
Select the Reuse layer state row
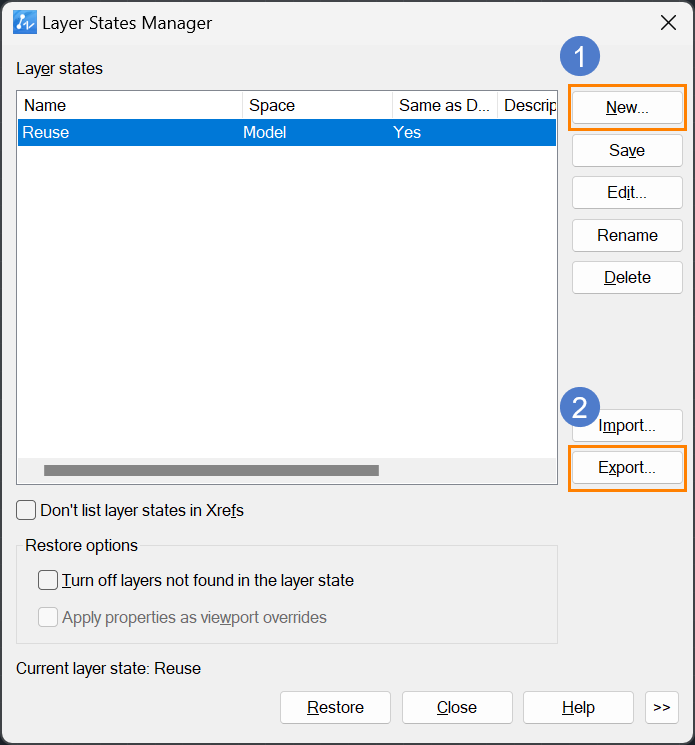tap(287, 132)
